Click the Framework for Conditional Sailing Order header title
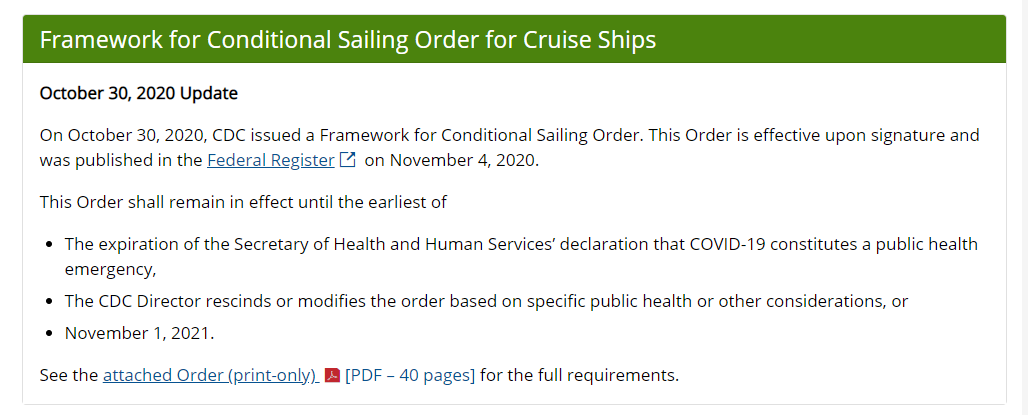 click(348, 39)
